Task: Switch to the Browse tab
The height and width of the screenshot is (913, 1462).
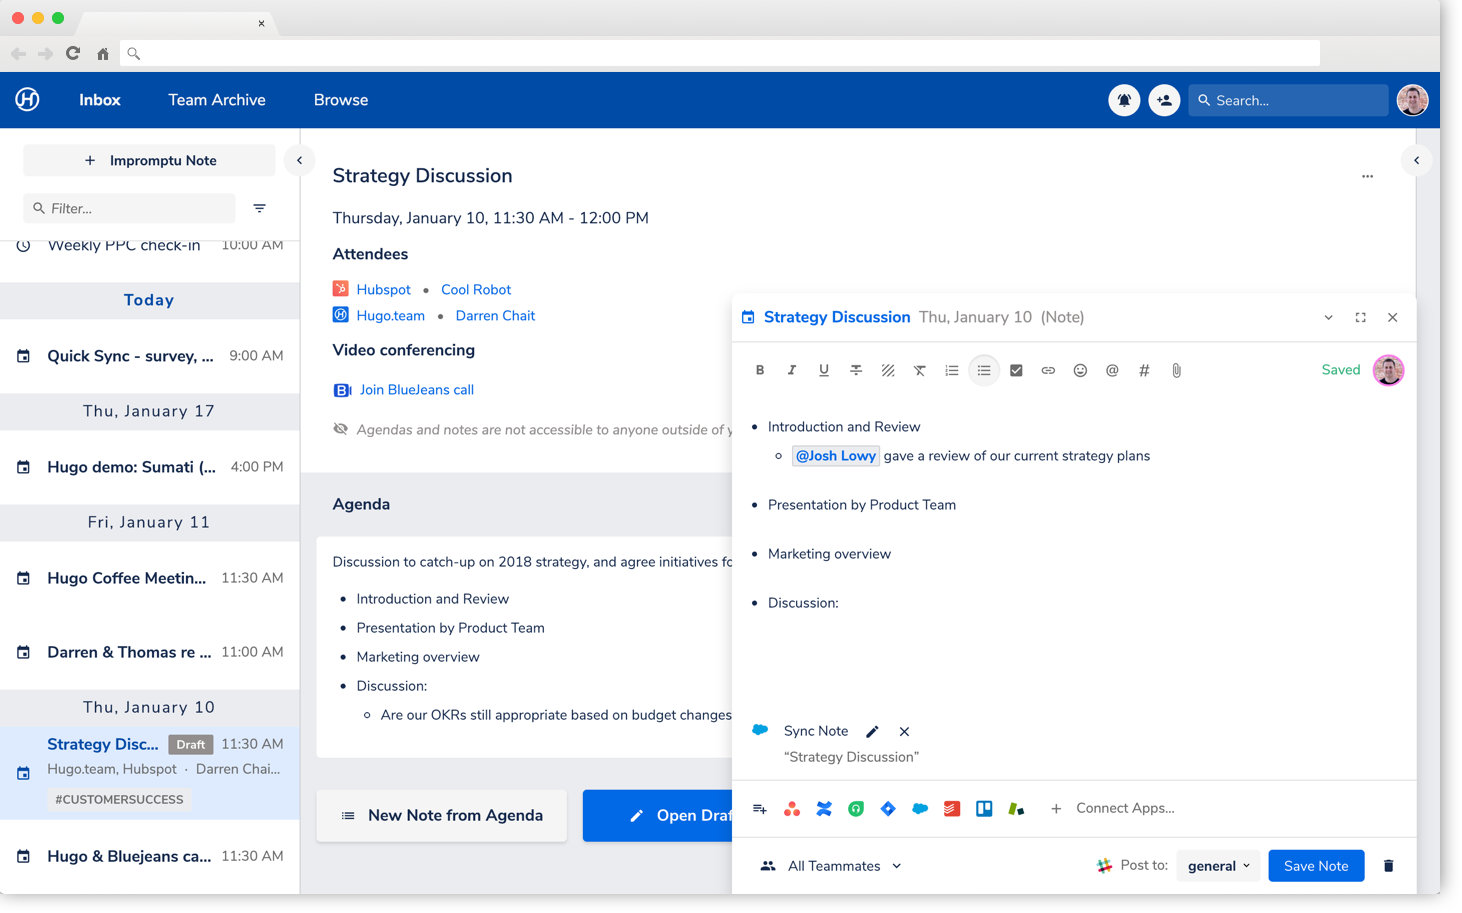Action: pyautogui.click(x=341, y=100)
